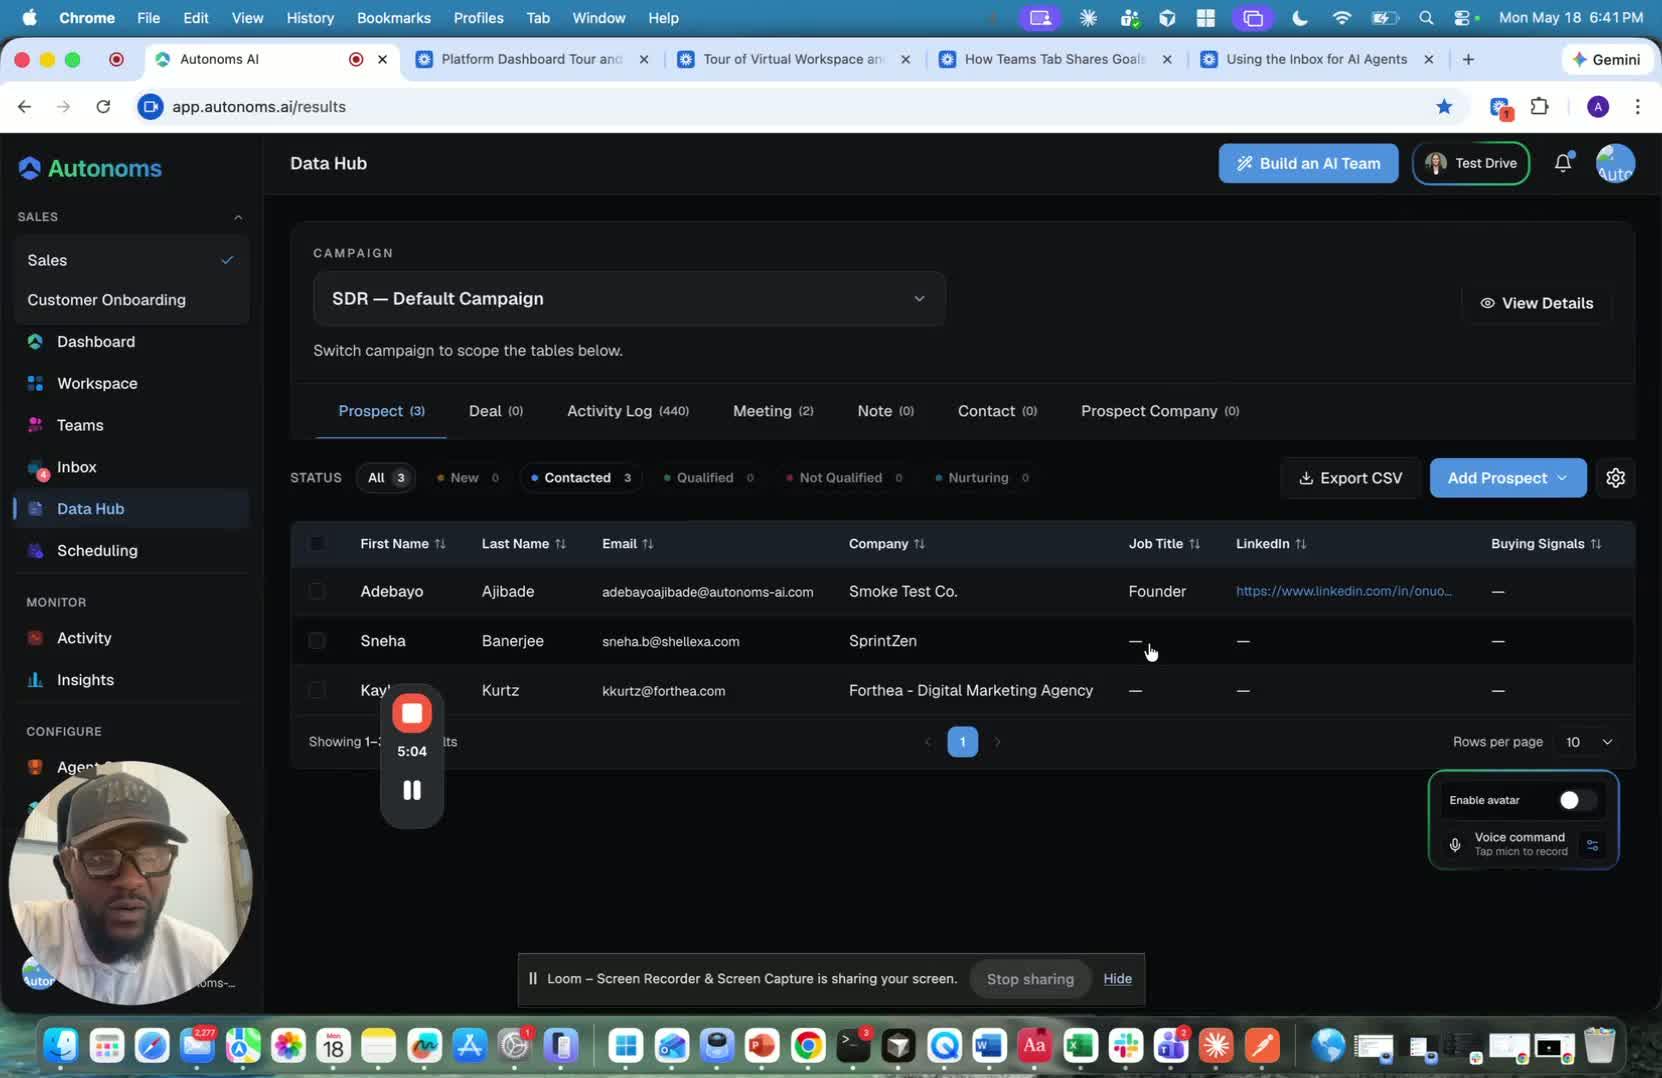Collapse the SALES section chevron
This screenshot has width=1662, height=1078.
[238, 217]
